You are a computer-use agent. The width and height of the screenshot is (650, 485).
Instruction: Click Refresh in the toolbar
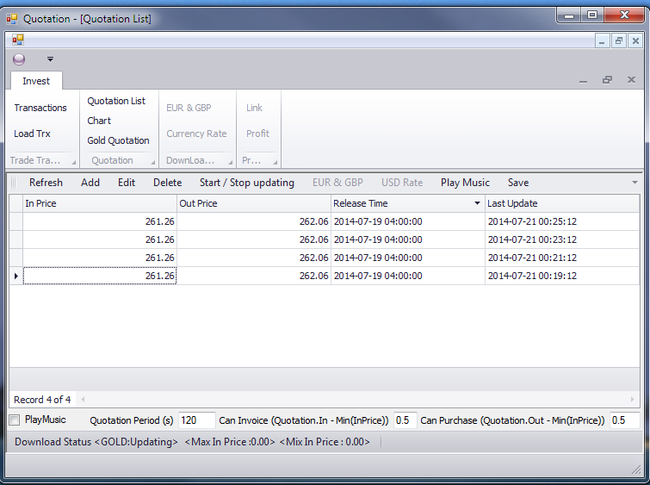pos(46,182)
